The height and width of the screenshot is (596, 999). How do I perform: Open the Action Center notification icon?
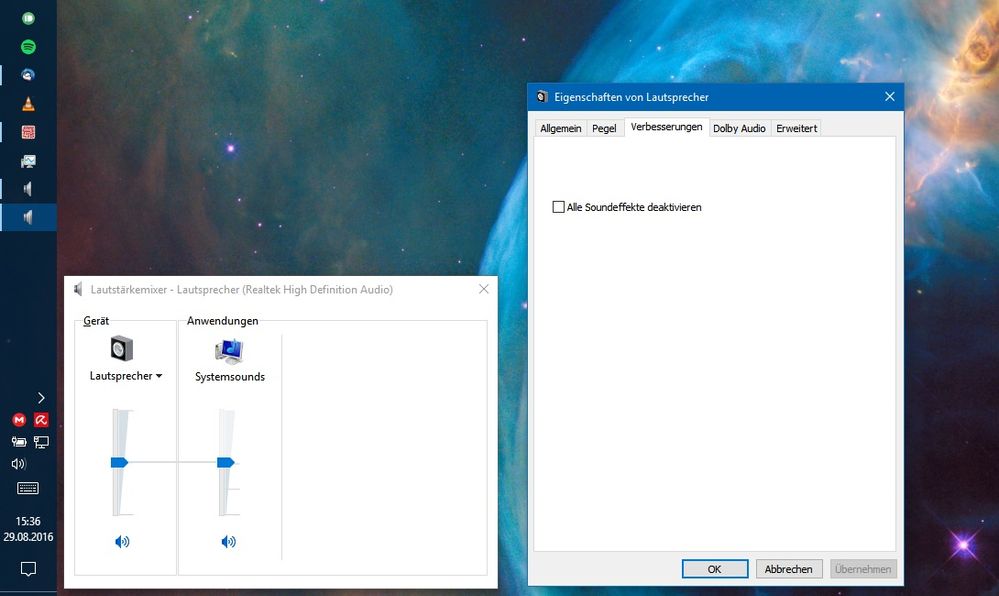(28, 569)
